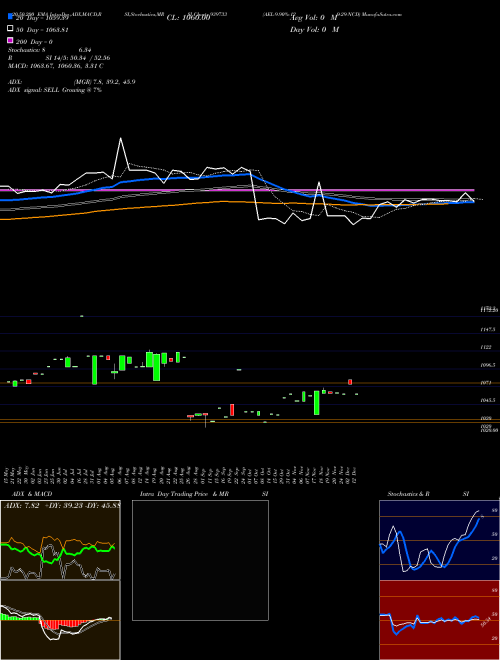Click the 1122 price axis label
The image size is (500, 660).
point(486,347)
